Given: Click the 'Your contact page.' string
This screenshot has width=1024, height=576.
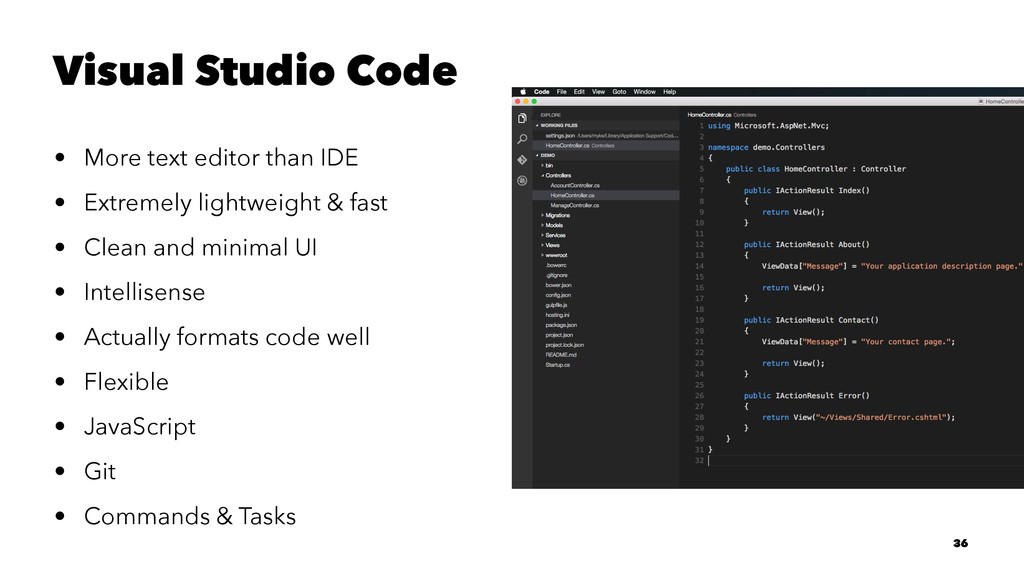Looking at the screenshot, I should coord(905,342).
